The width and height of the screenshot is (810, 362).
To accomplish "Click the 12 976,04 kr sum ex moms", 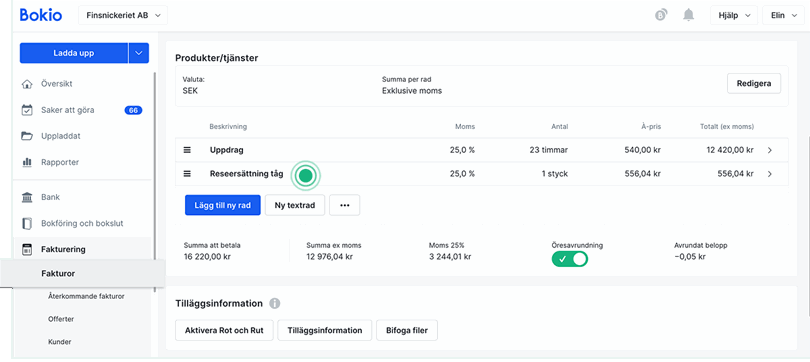I will tap(330, 256).
